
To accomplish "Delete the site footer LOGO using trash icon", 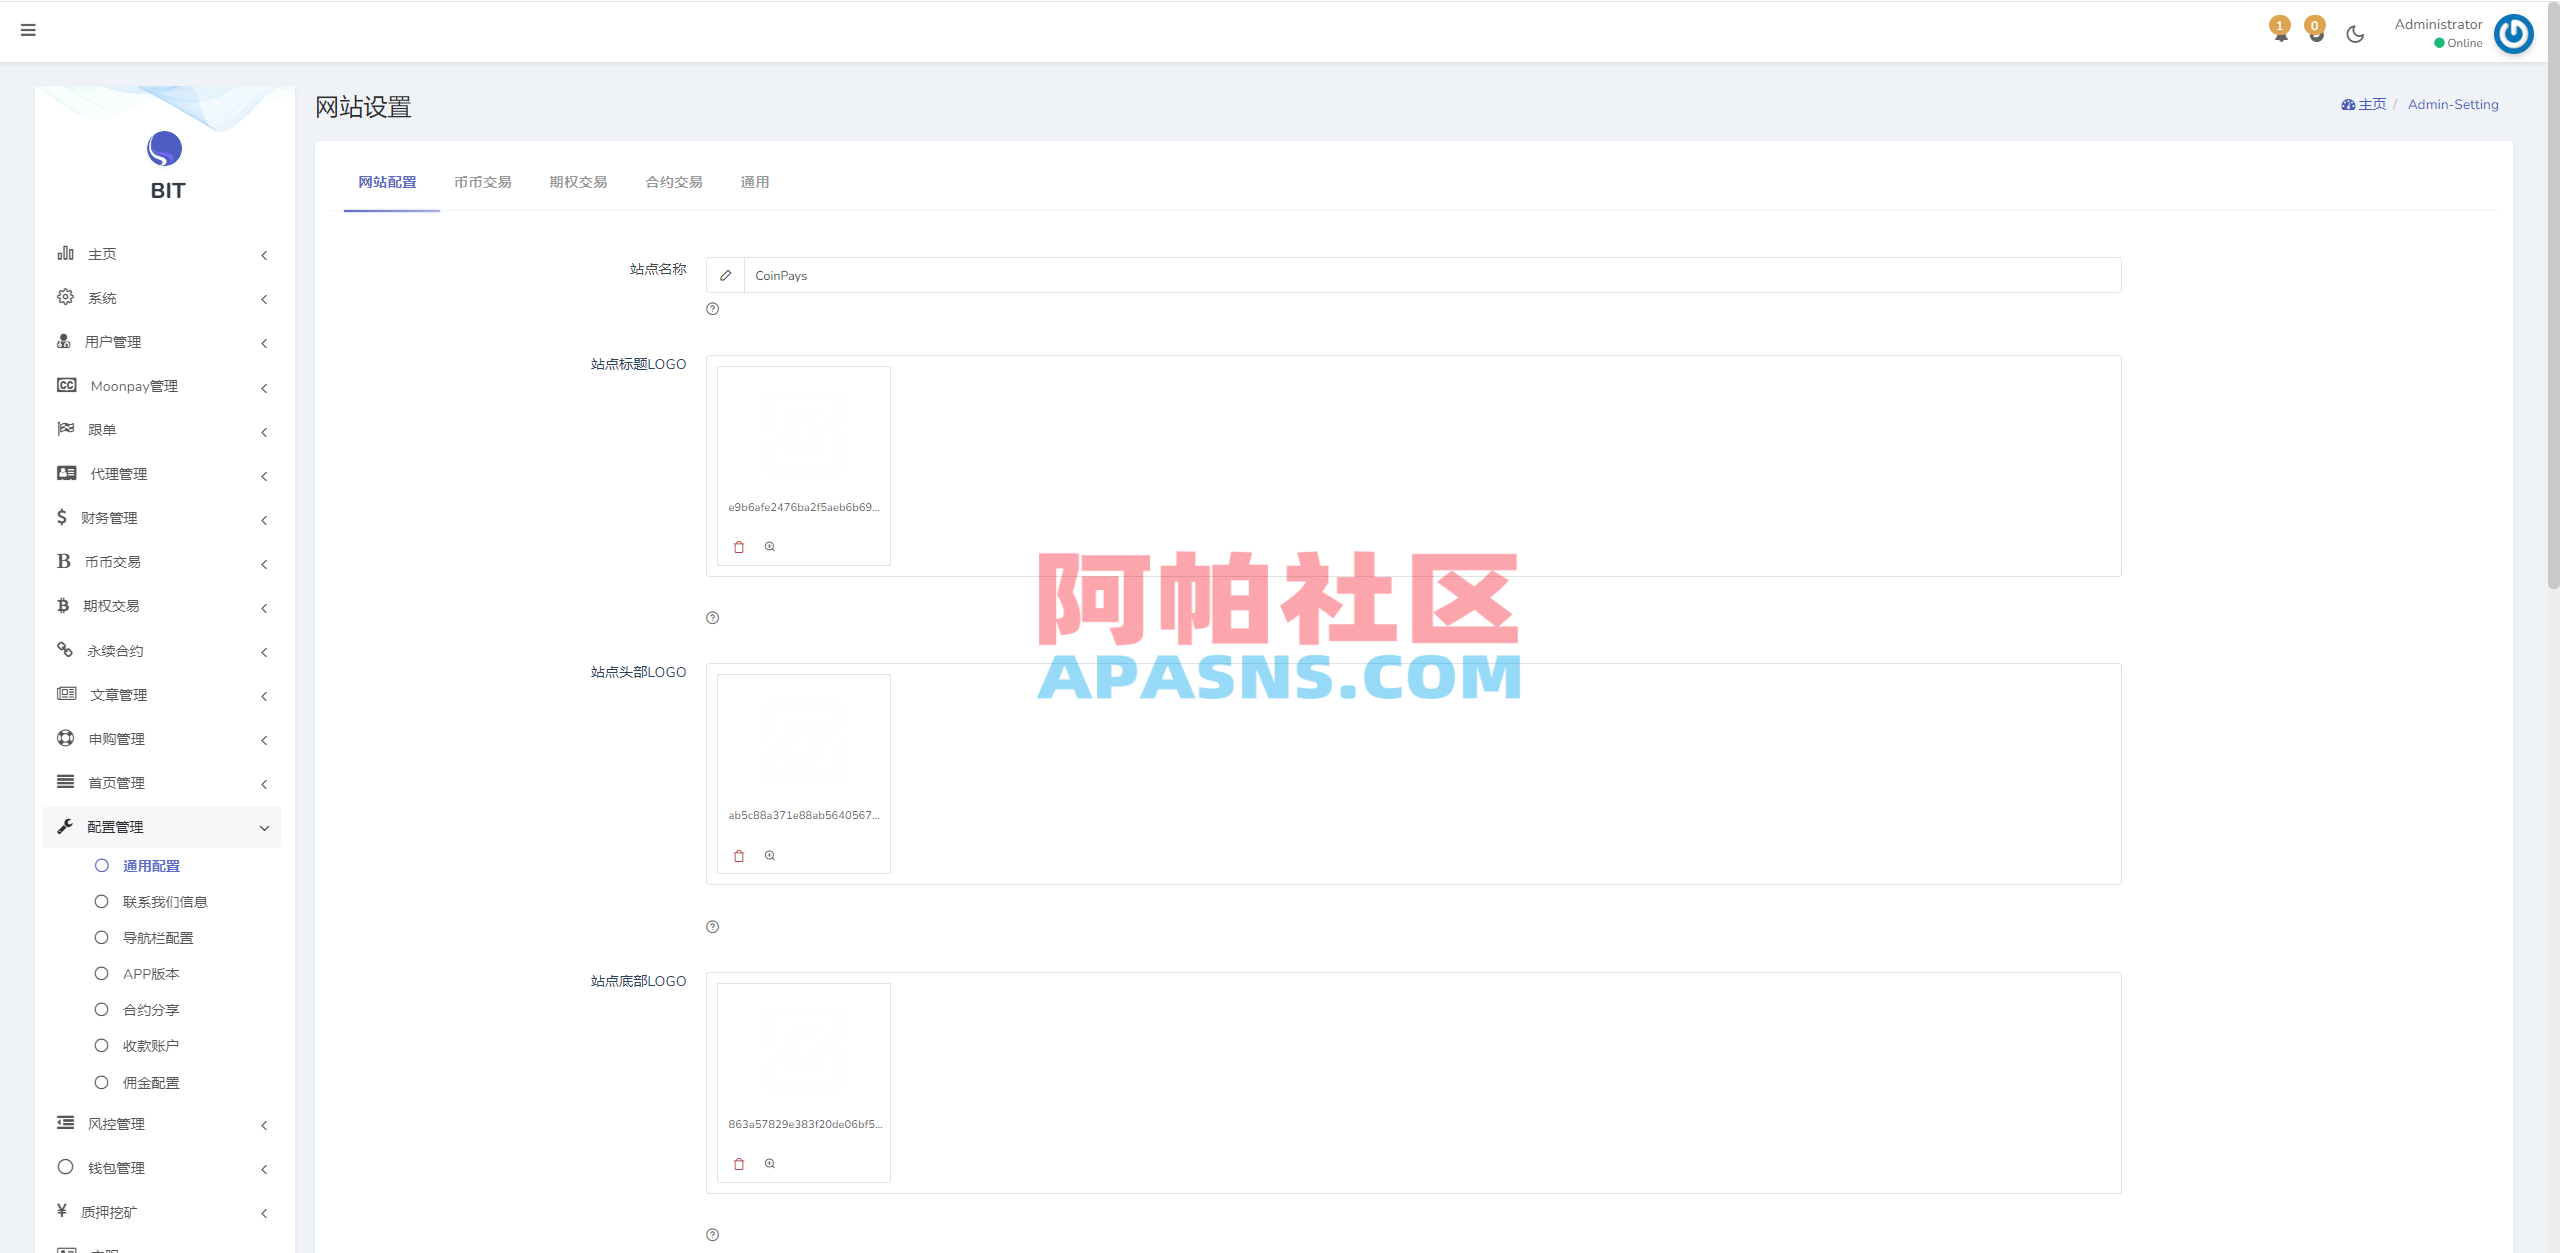I will [x=739, y=1163].
